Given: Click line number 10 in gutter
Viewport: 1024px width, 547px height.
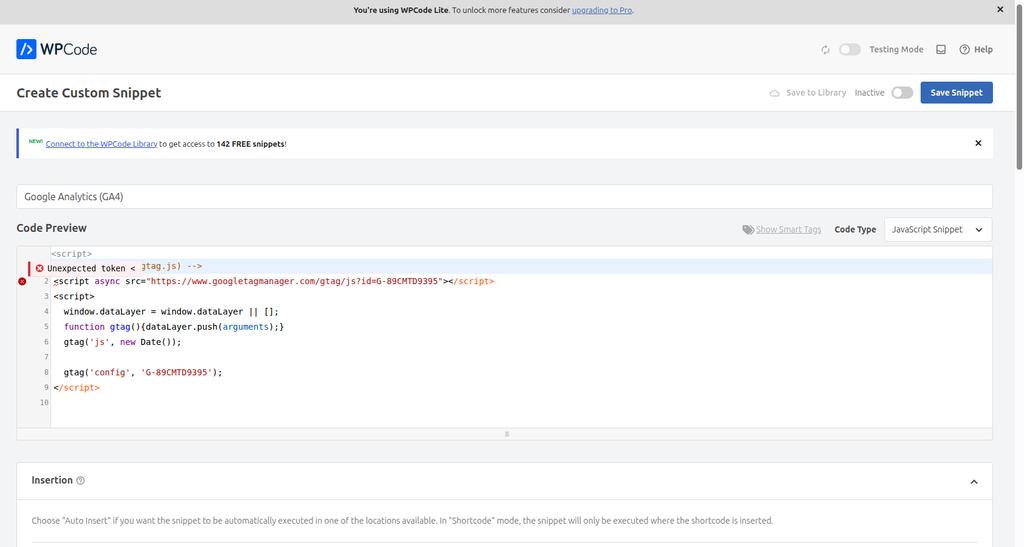Looking at the screenshot, I should pyautogui.click(x=44, y=403).
